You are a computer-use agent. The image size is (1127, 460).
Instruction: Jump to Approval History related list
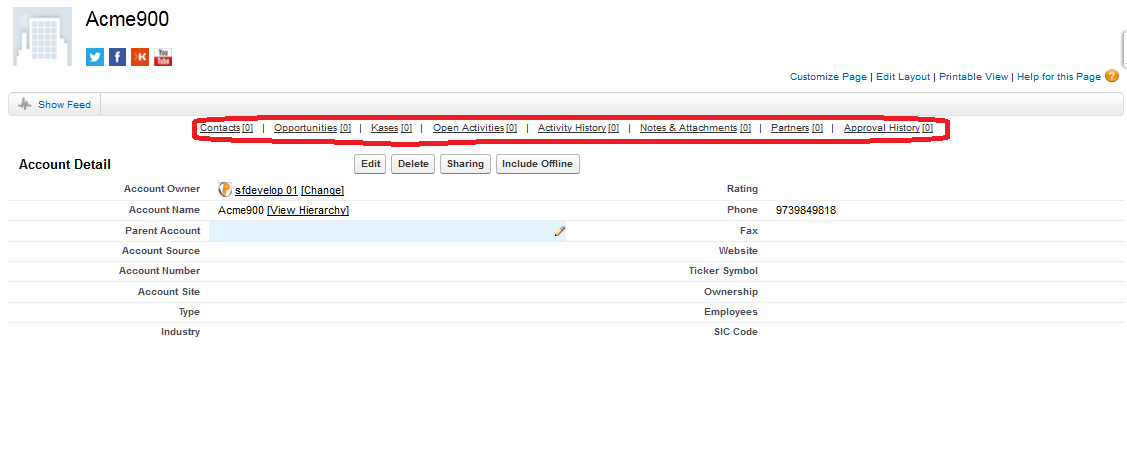click(x=888, y=128)
